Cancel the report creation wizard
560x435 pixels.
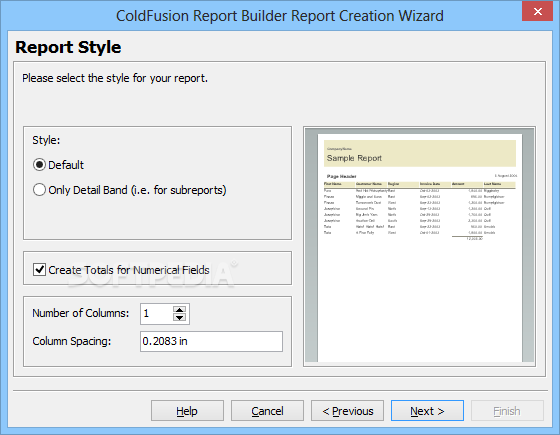click(x=267, y=411)
